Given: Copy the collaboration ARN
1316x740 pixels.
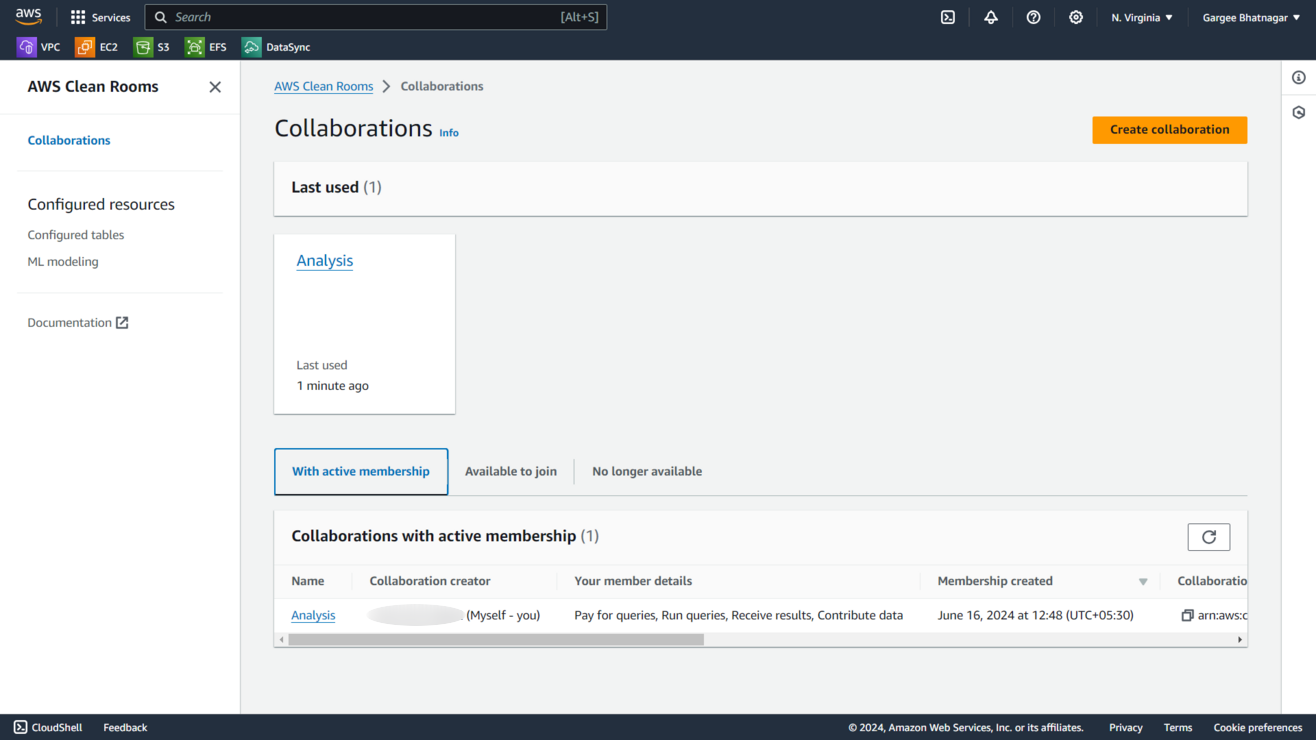Looking at the screenshot, I should pos(1187,616).
